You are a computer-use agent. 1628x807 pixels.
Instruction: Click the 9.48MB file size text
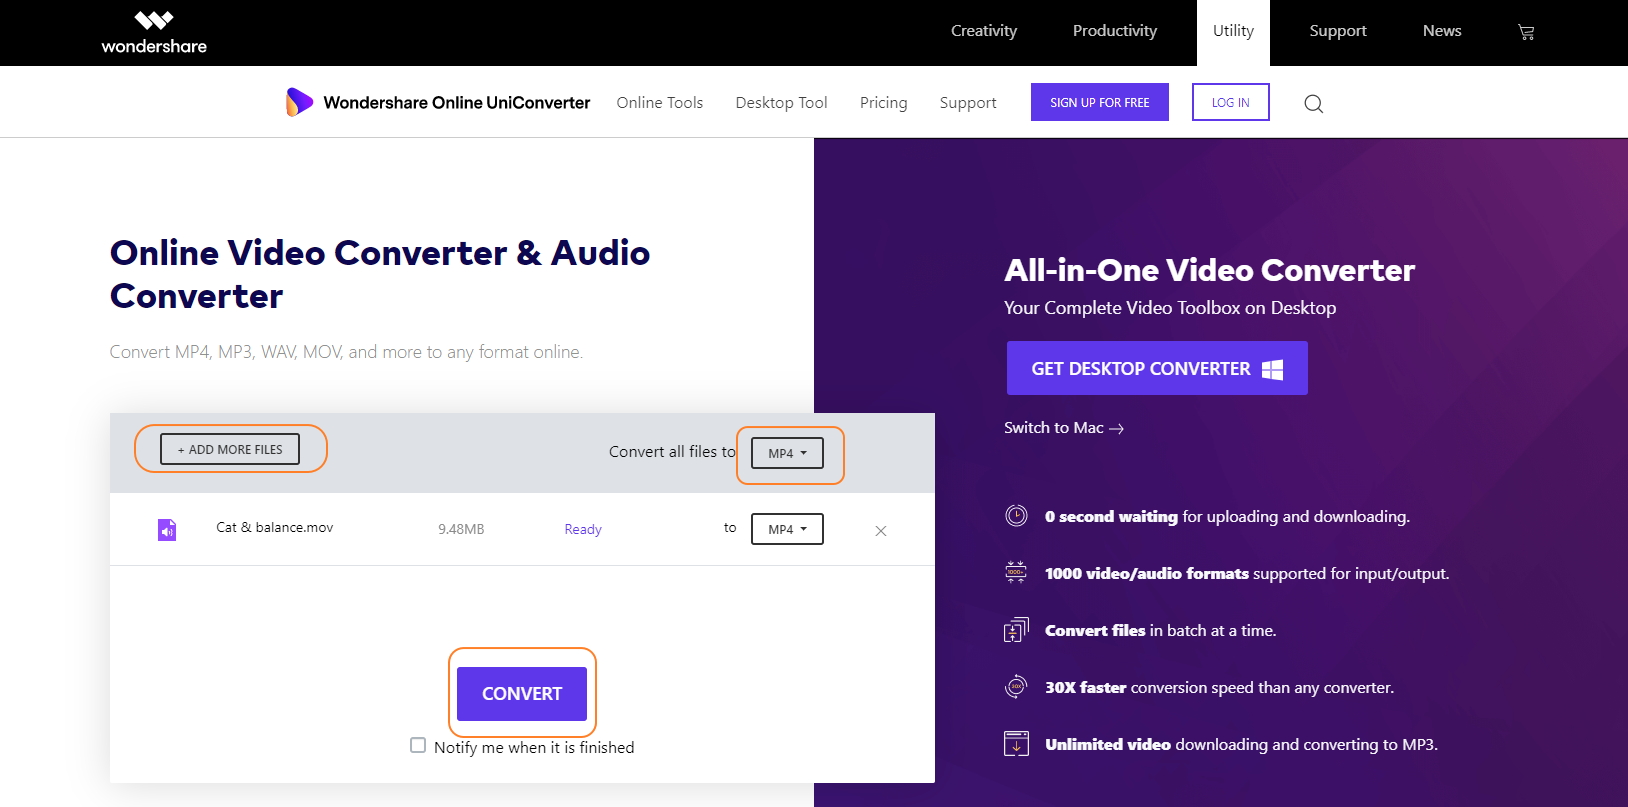coord(461,529)
